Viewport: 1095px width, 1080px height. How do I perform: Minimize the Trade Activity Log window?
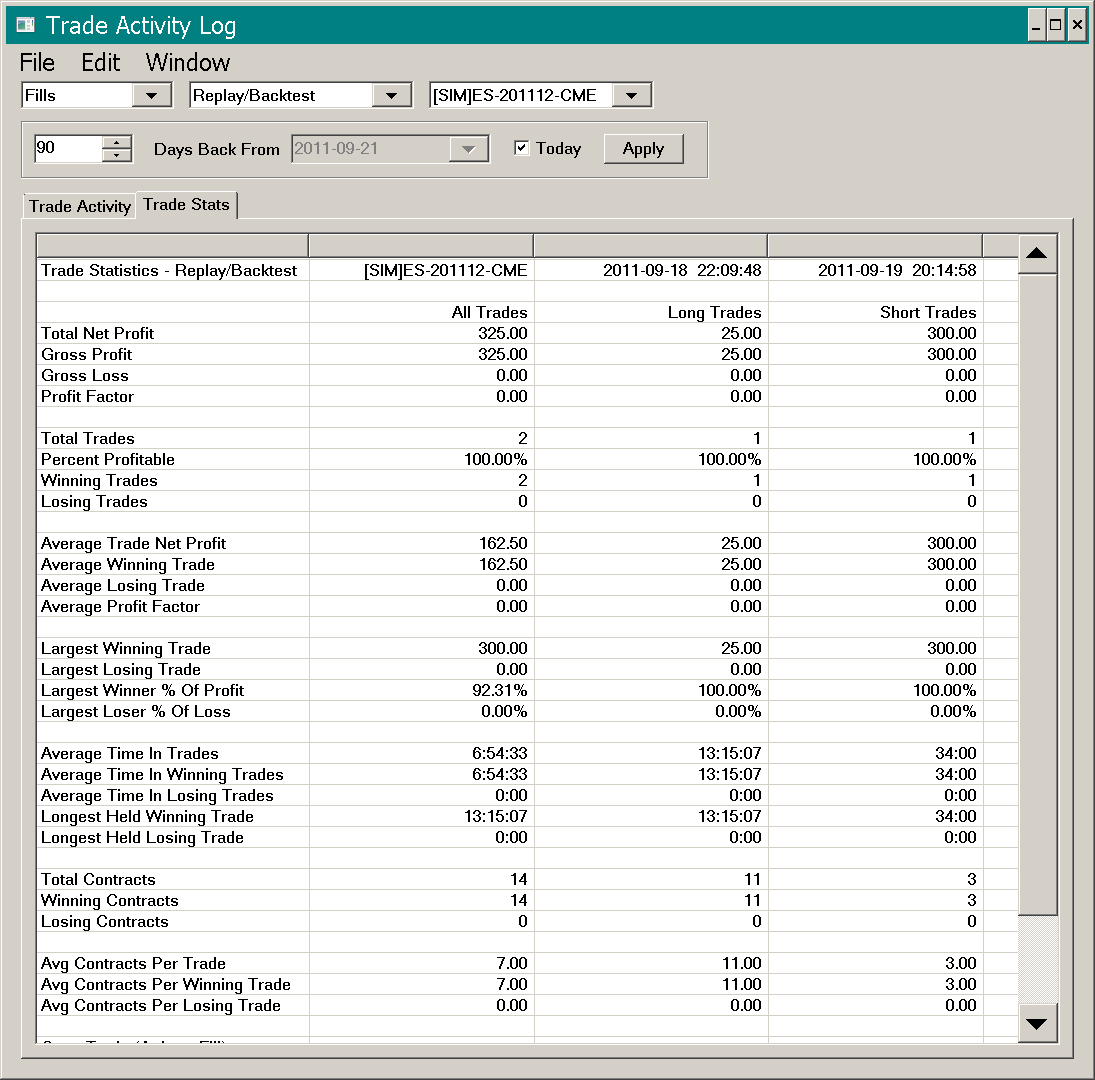coord(1036,26)
